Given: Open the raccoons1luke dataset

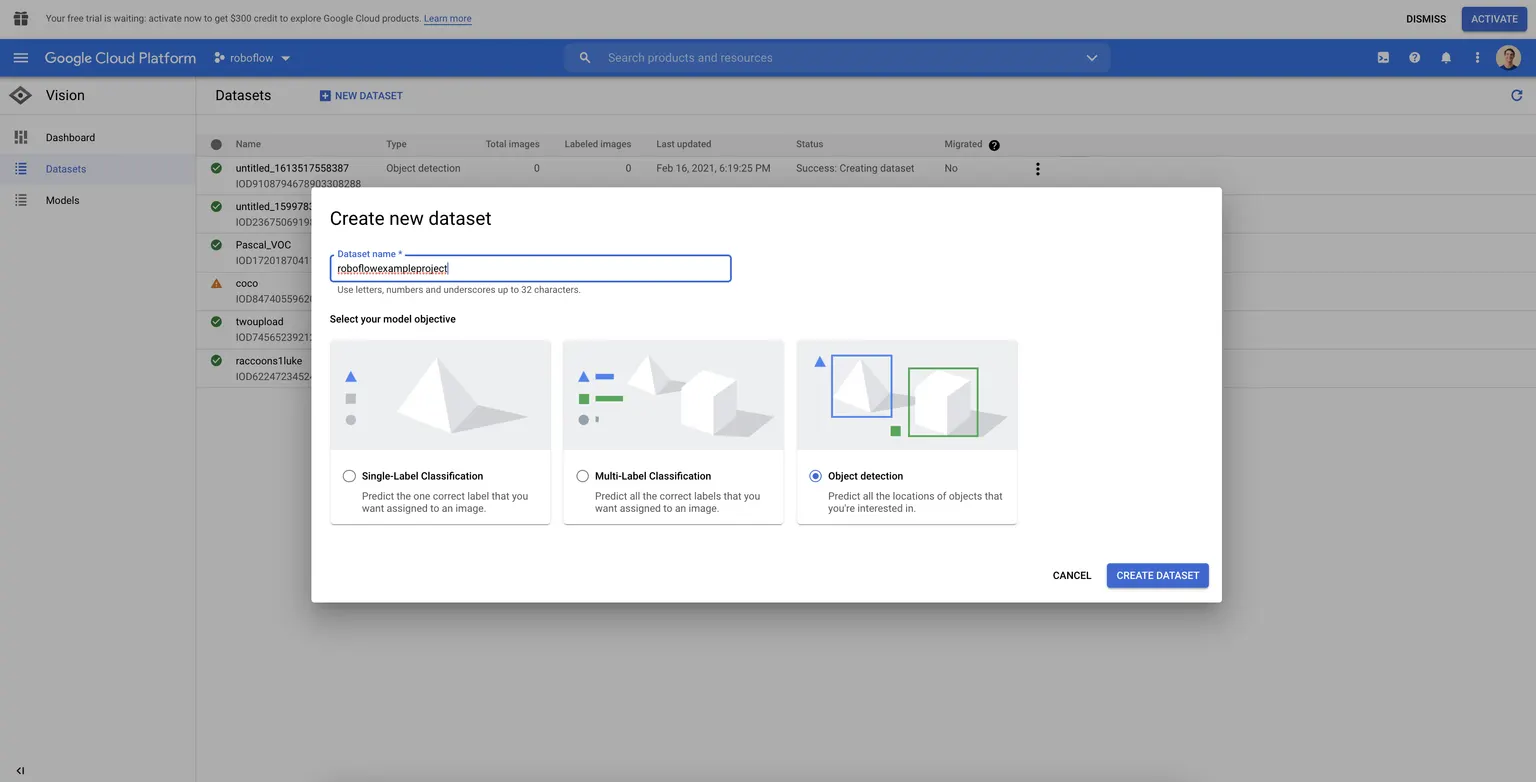Looking at the screenshot, I should point(268,361).
